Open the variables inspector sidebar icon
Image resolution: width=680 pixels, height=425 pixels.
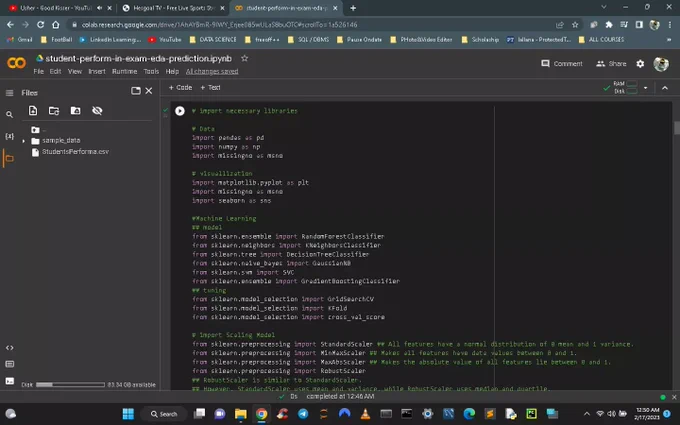click(9, 136)
